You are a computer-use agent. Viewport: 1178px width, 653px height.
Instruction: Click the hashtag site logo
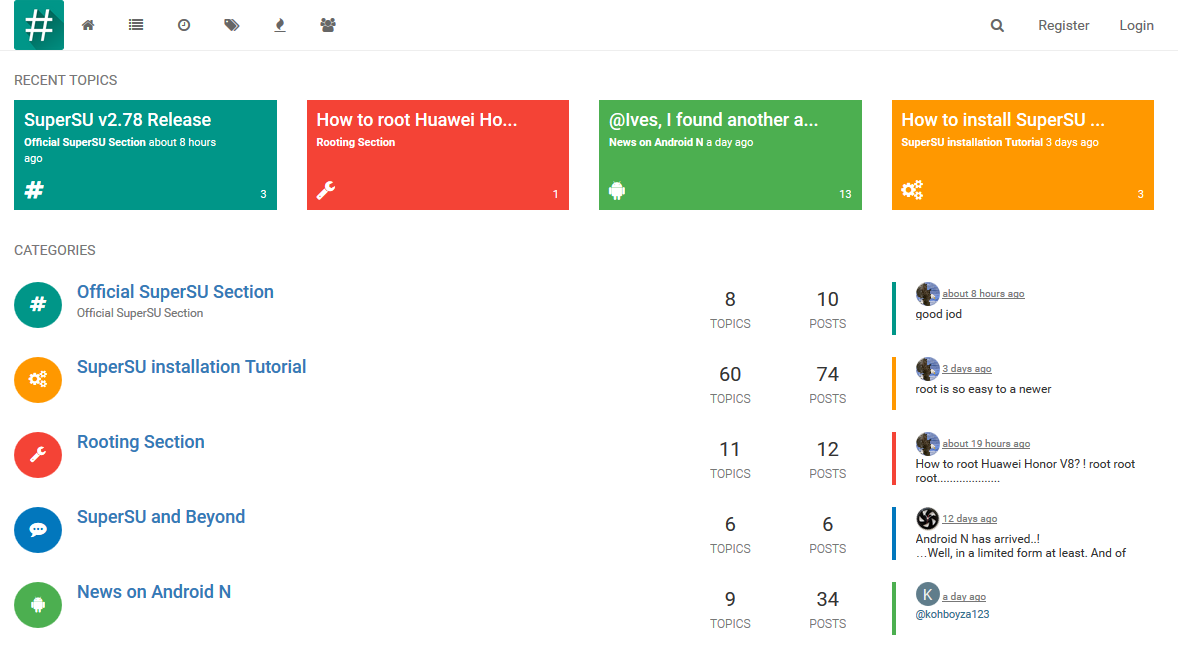pos(39,25)
